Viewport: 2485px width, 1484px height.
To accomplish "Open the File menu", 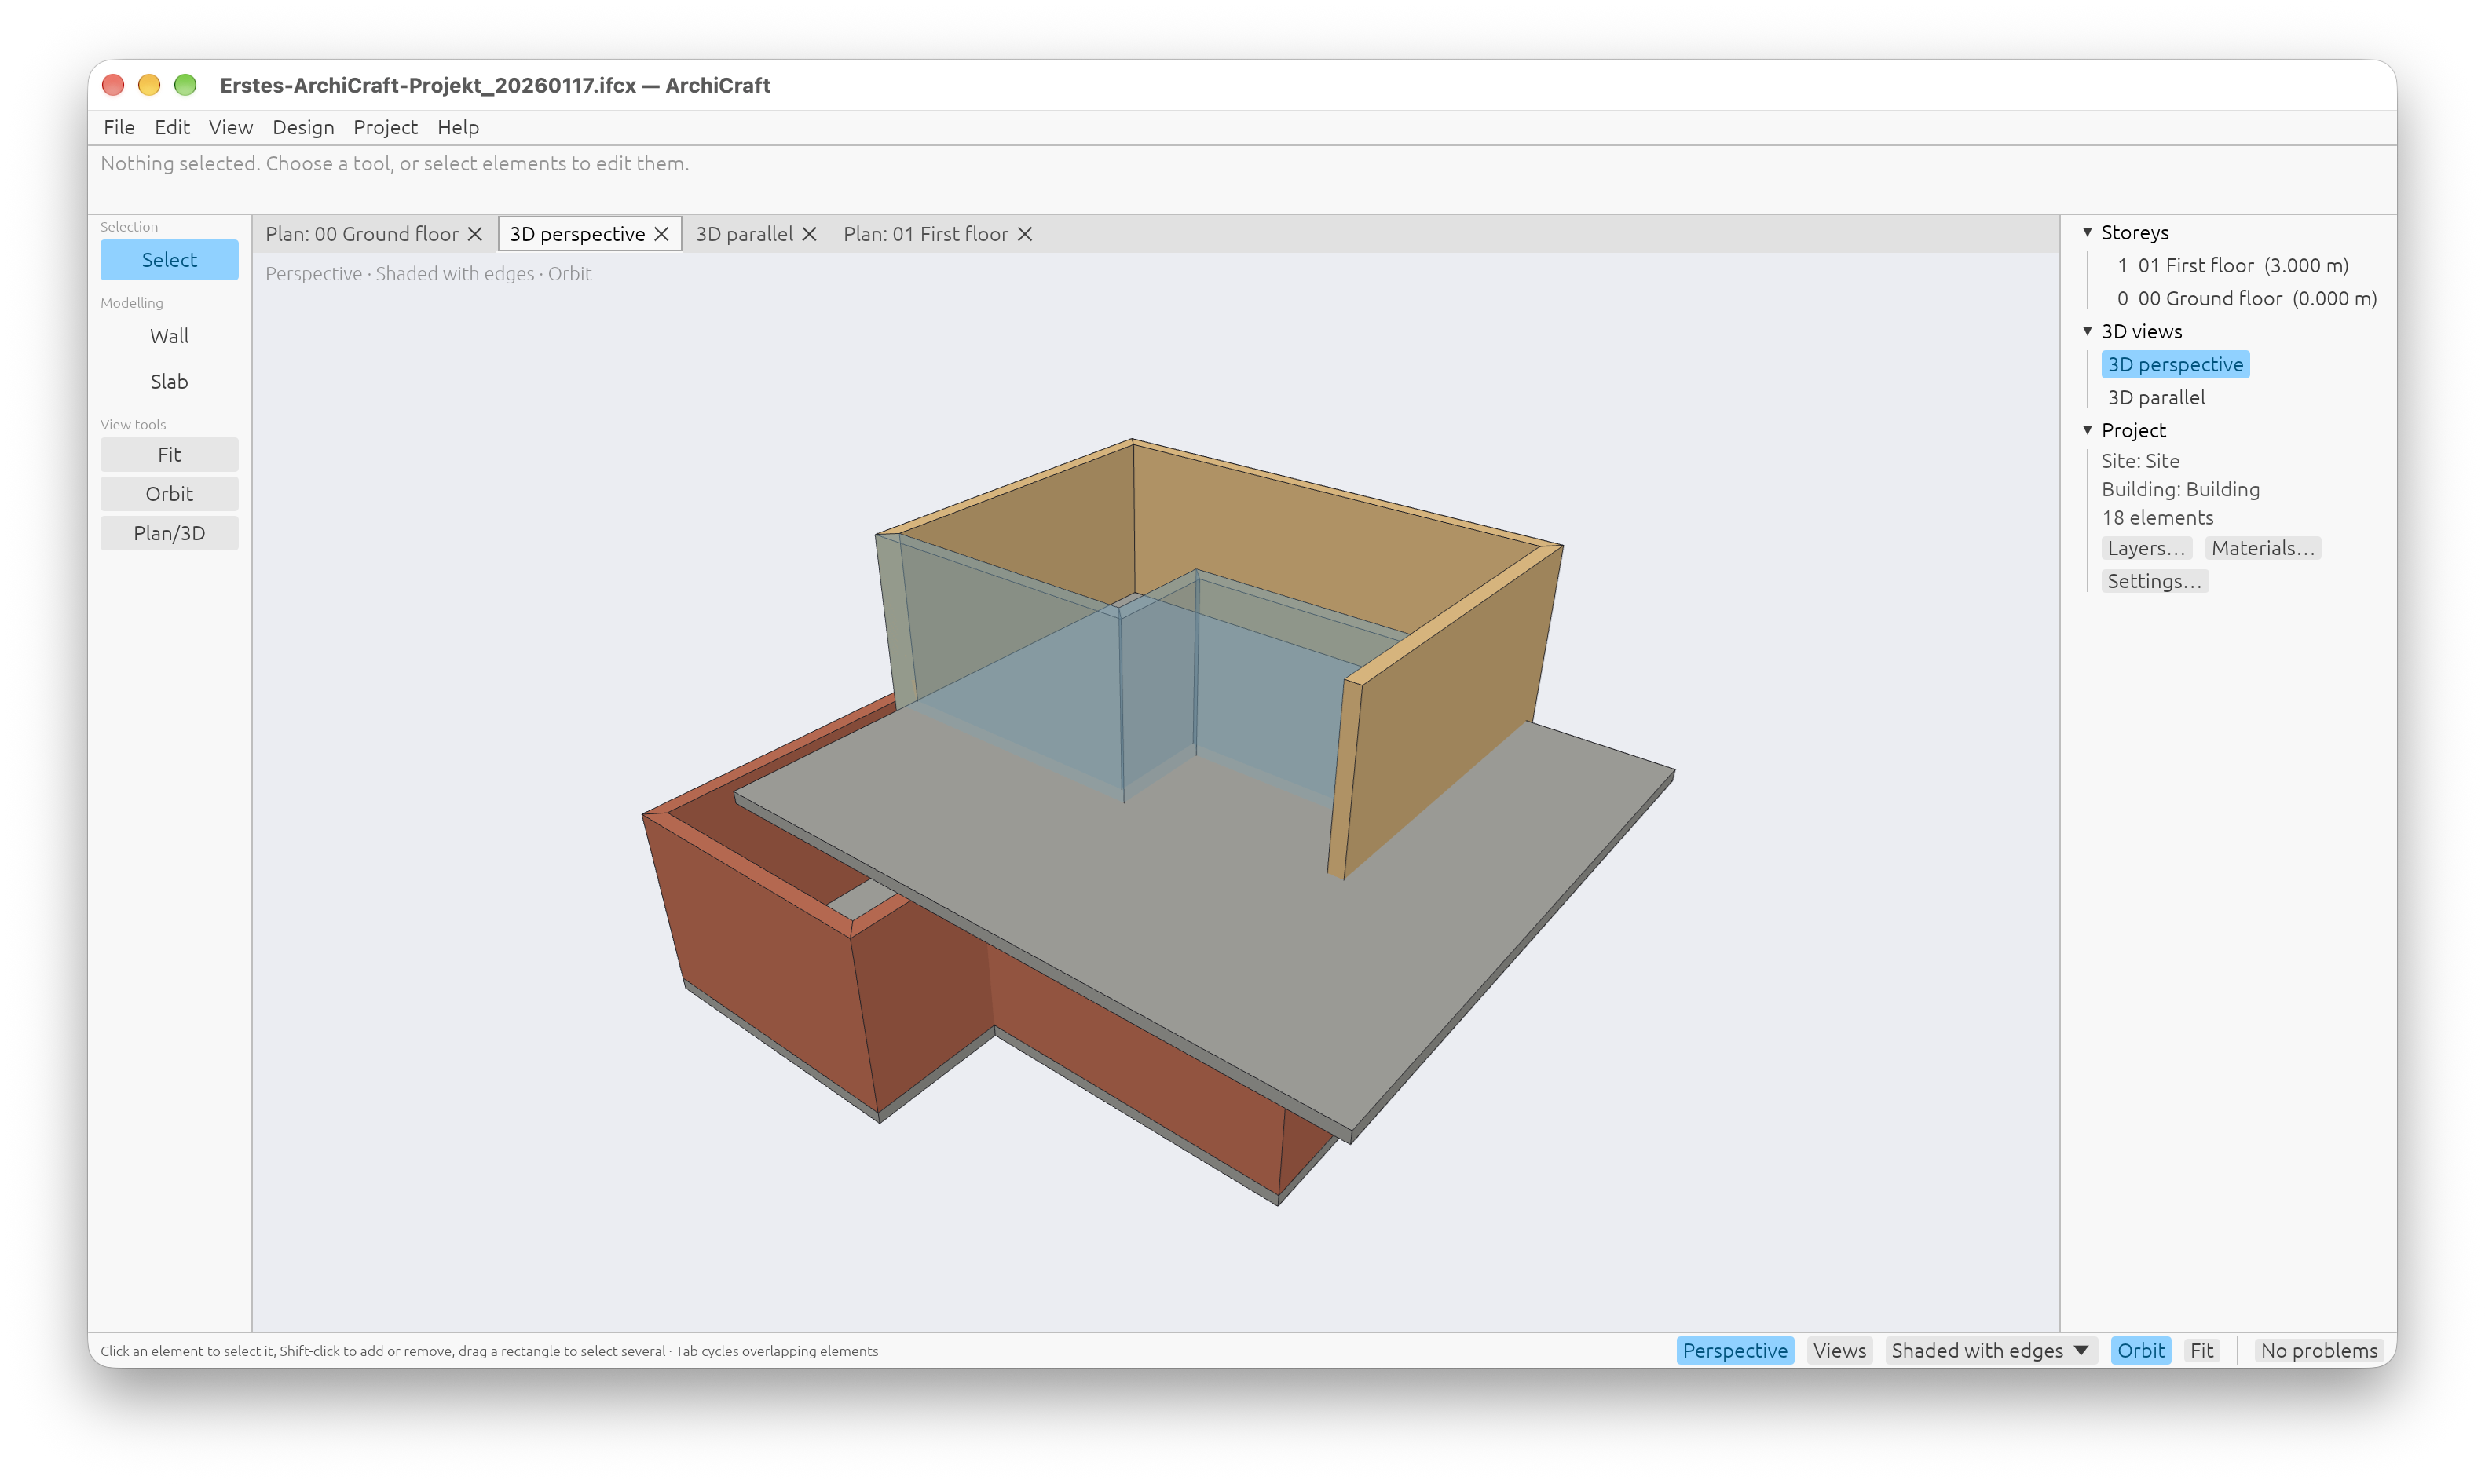I will click(x=119, y=127).
